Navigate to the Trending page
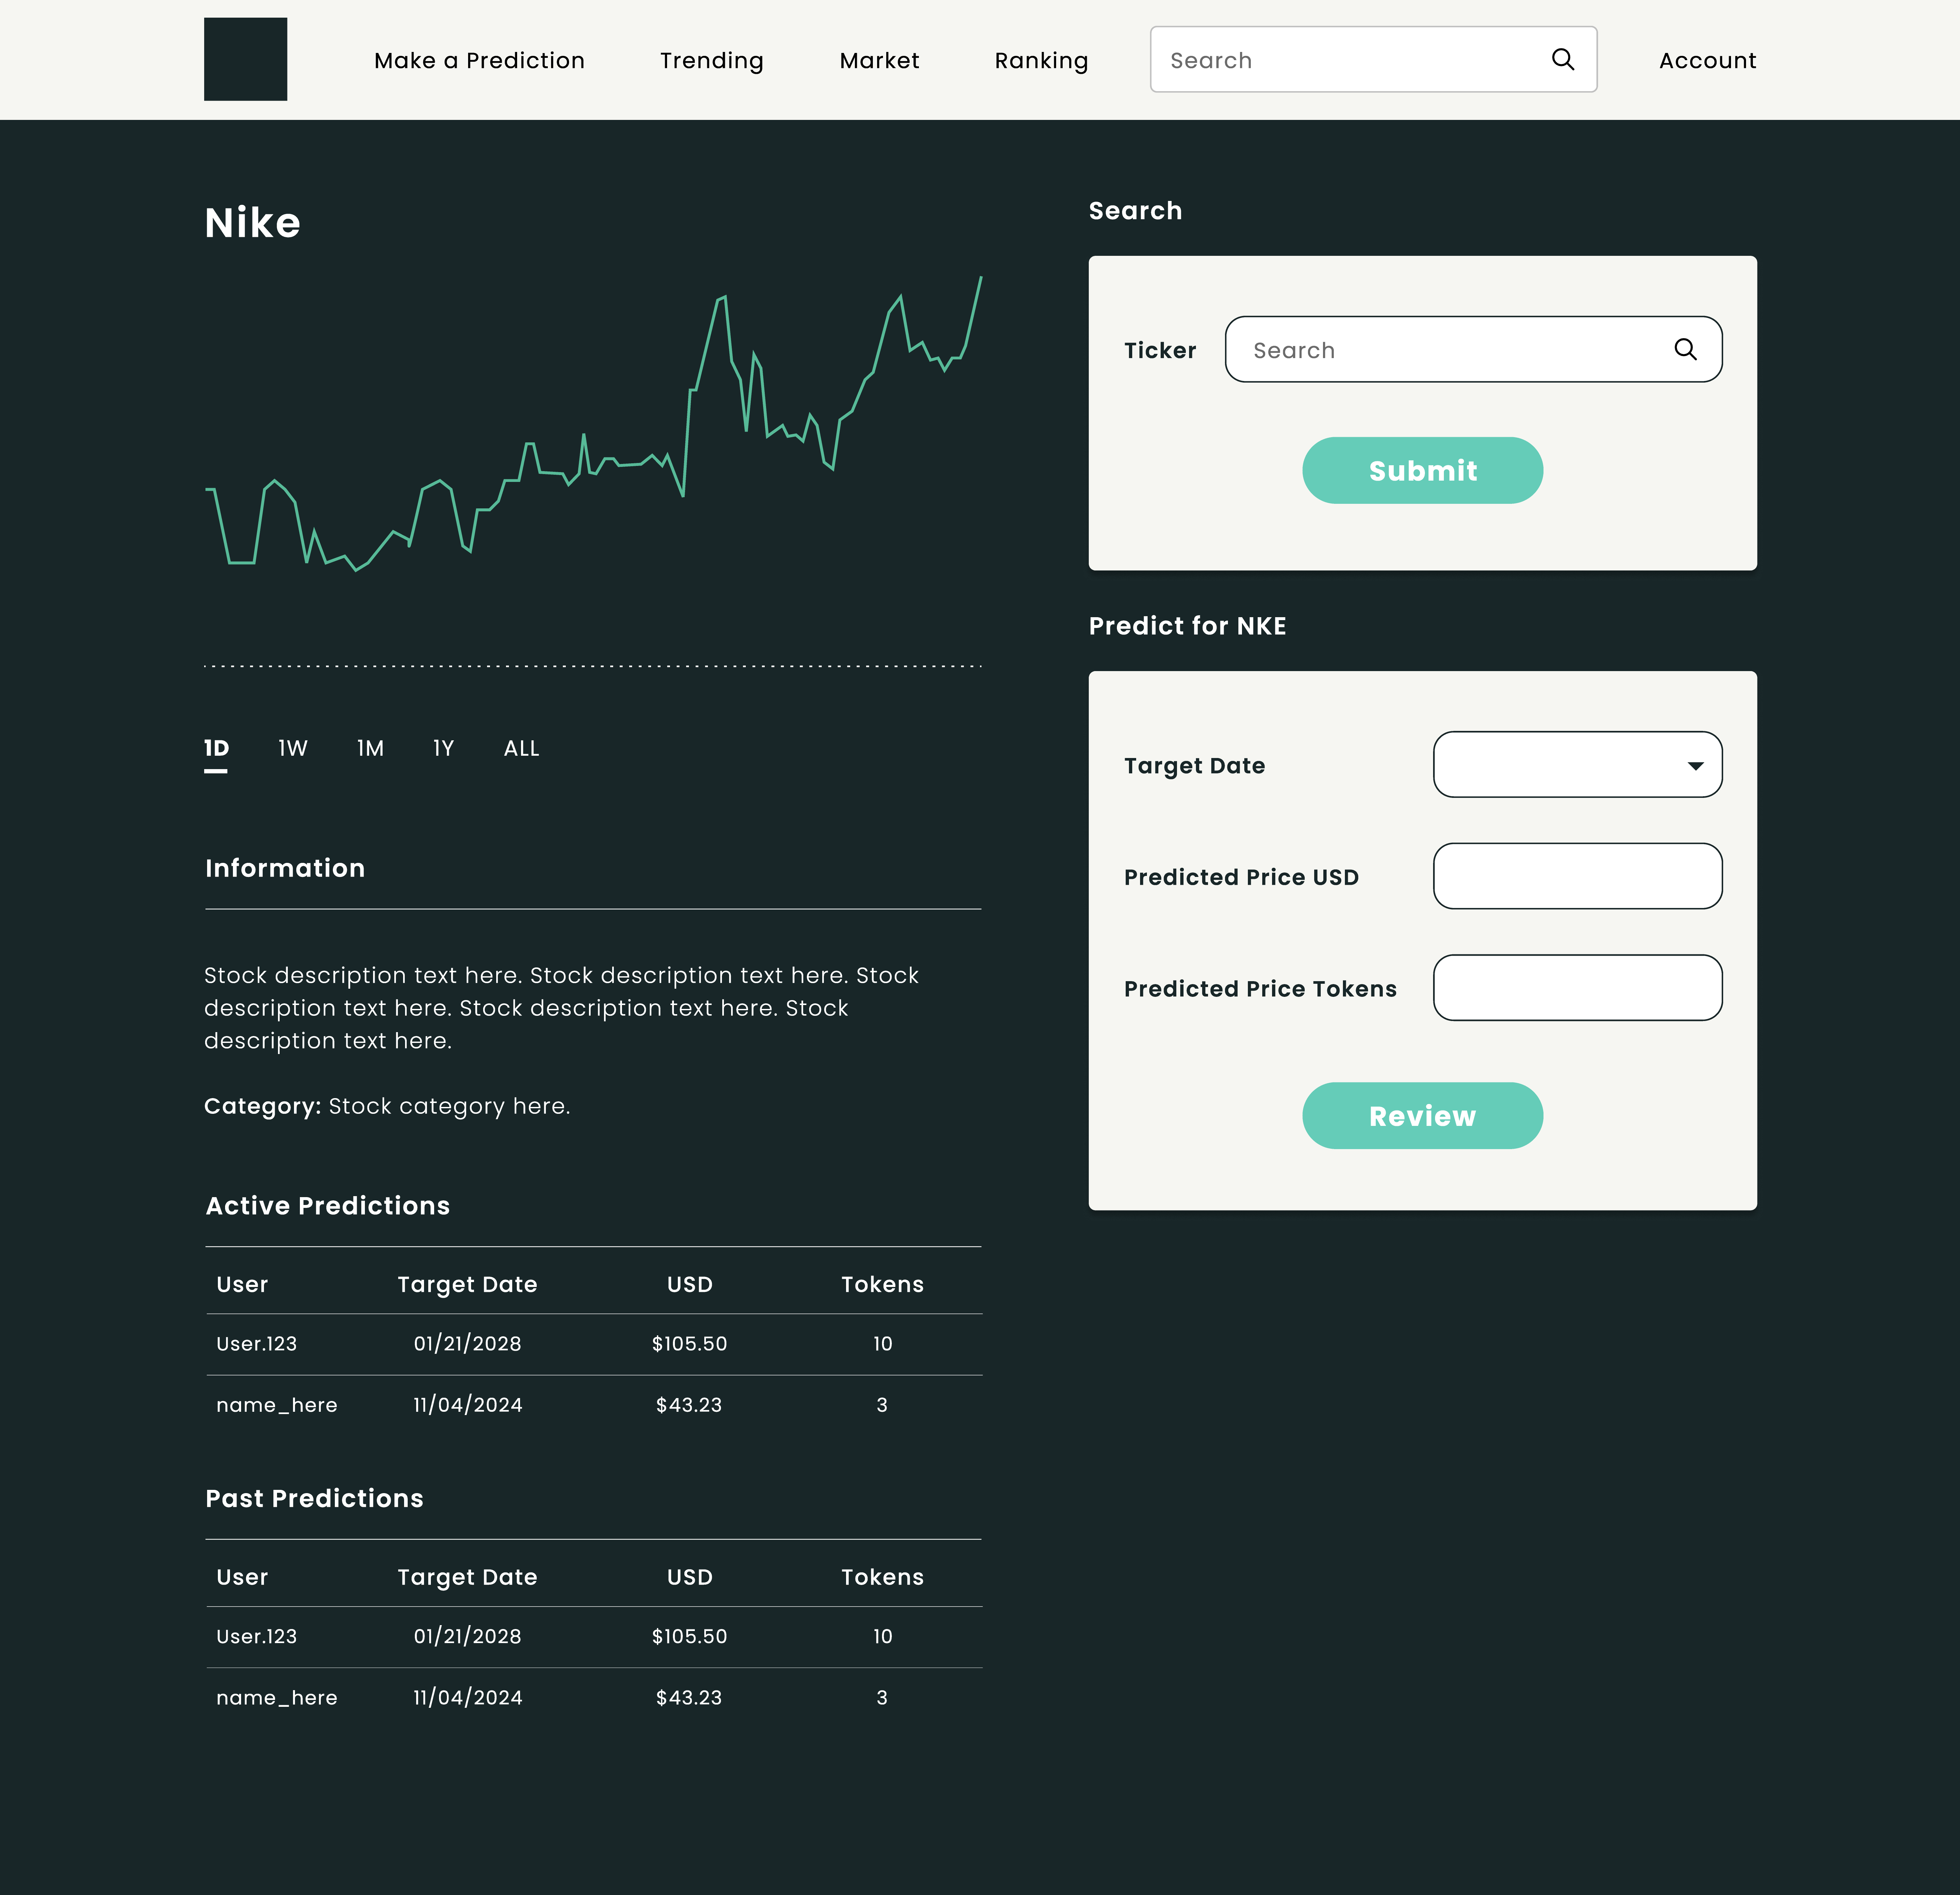This screenshot has width=1960, height=1895. click(711, 60)
